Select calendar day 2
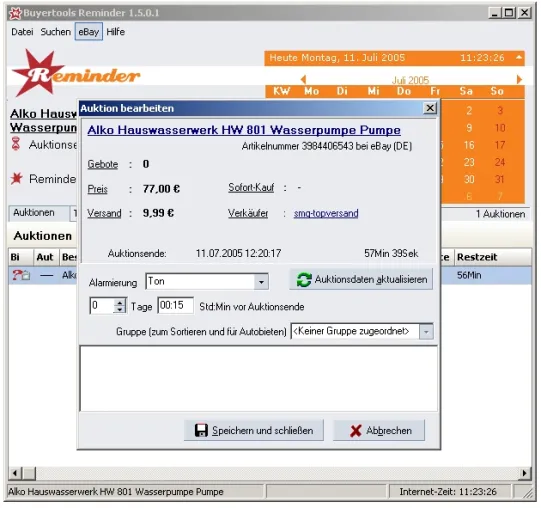This screenshot has width=541, height=508. point(469,111)
